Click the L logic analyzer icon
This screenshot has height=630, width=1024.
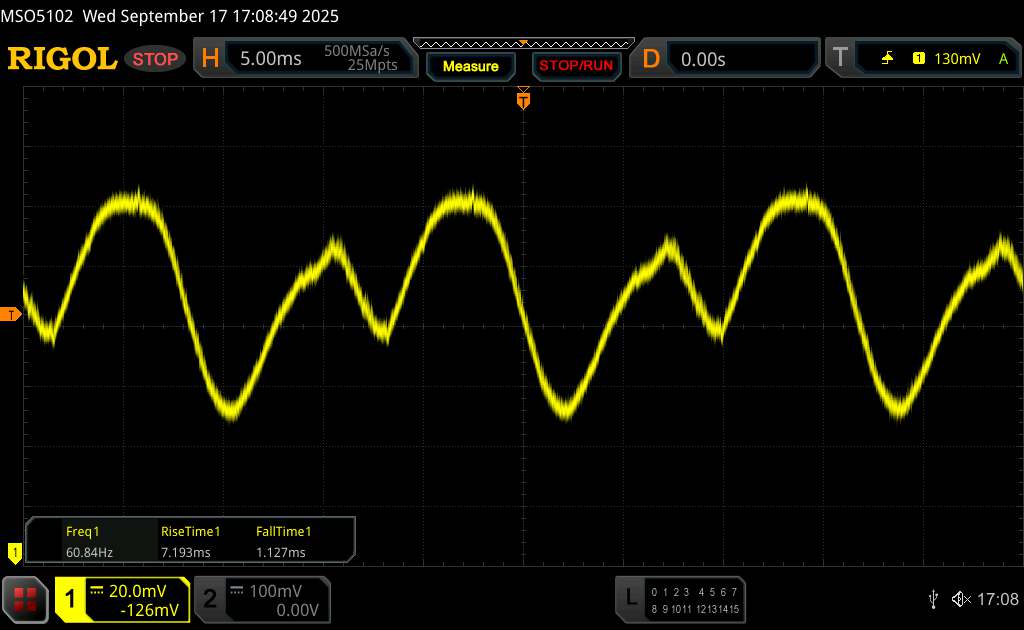tap(630, 599)
